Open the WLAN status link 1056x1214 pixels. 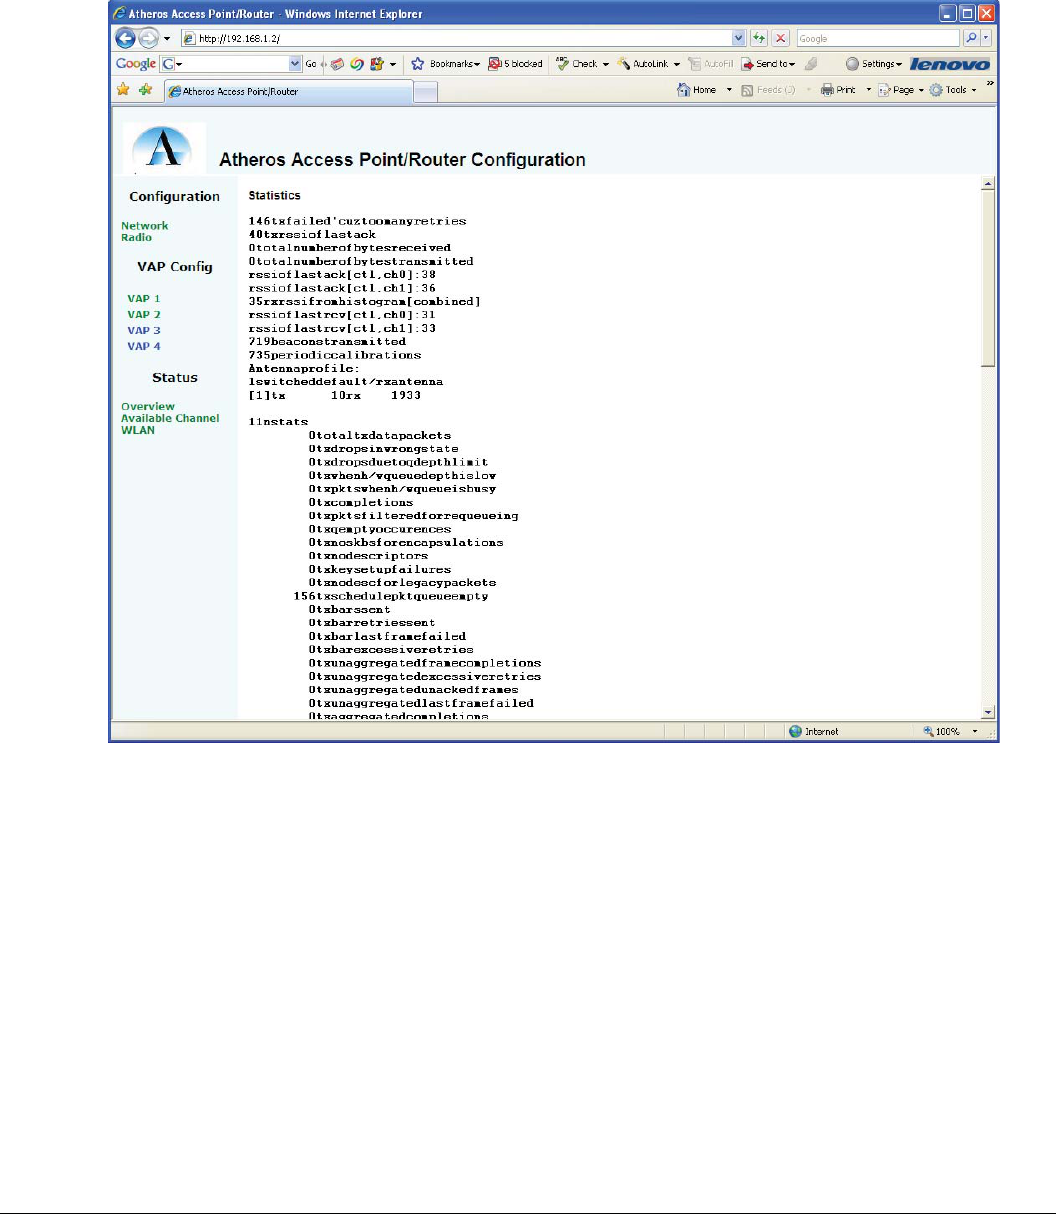pos(138,431)
